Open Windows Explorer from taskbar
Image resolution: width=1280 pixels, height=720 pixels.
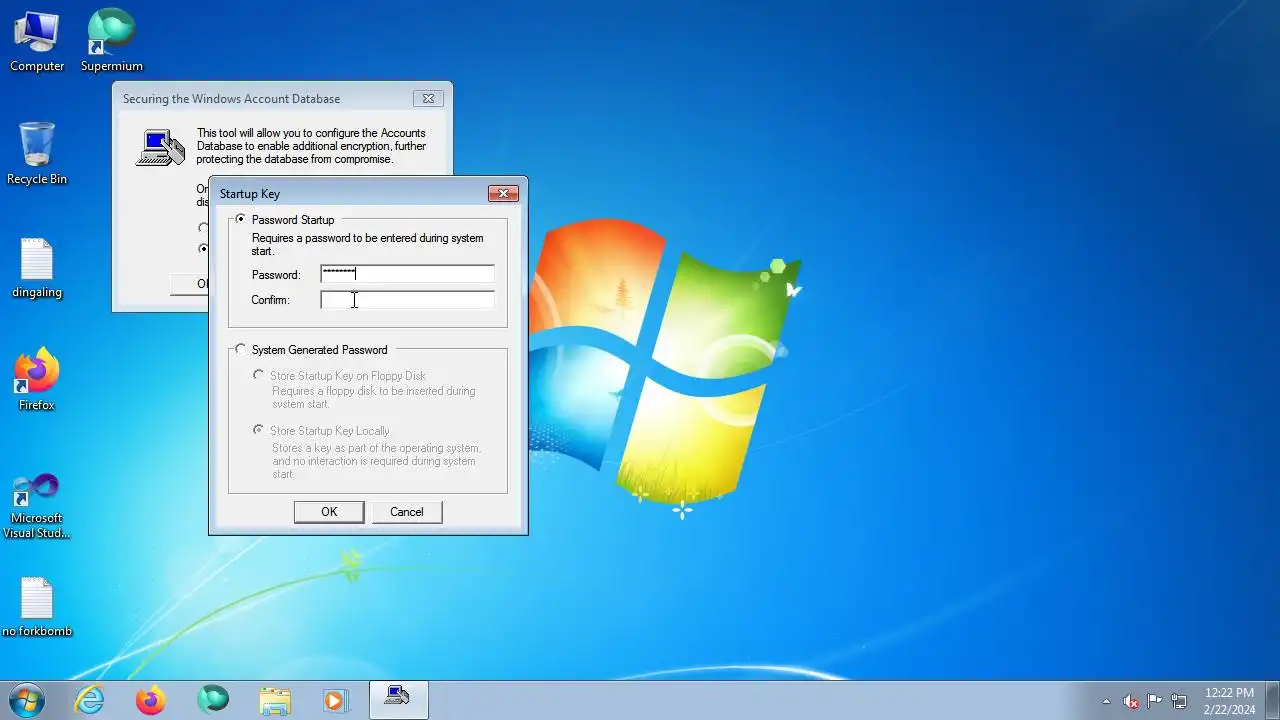(274, 700)
